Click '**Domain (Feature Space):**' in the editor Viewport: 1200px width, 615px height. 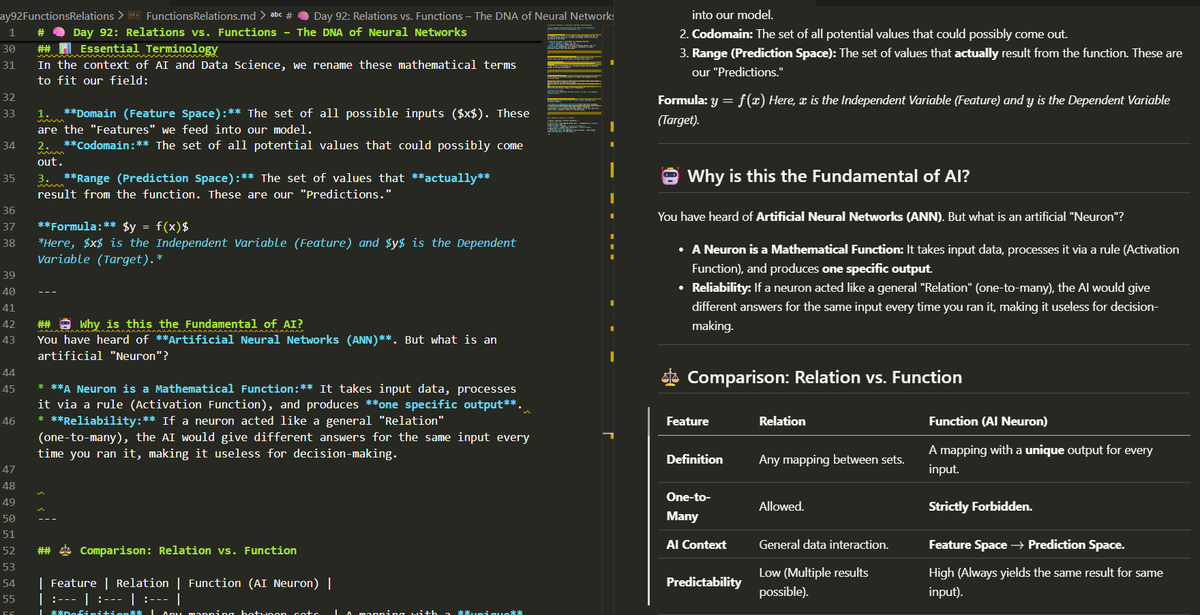pyautogui.click(x=150, y=113)
